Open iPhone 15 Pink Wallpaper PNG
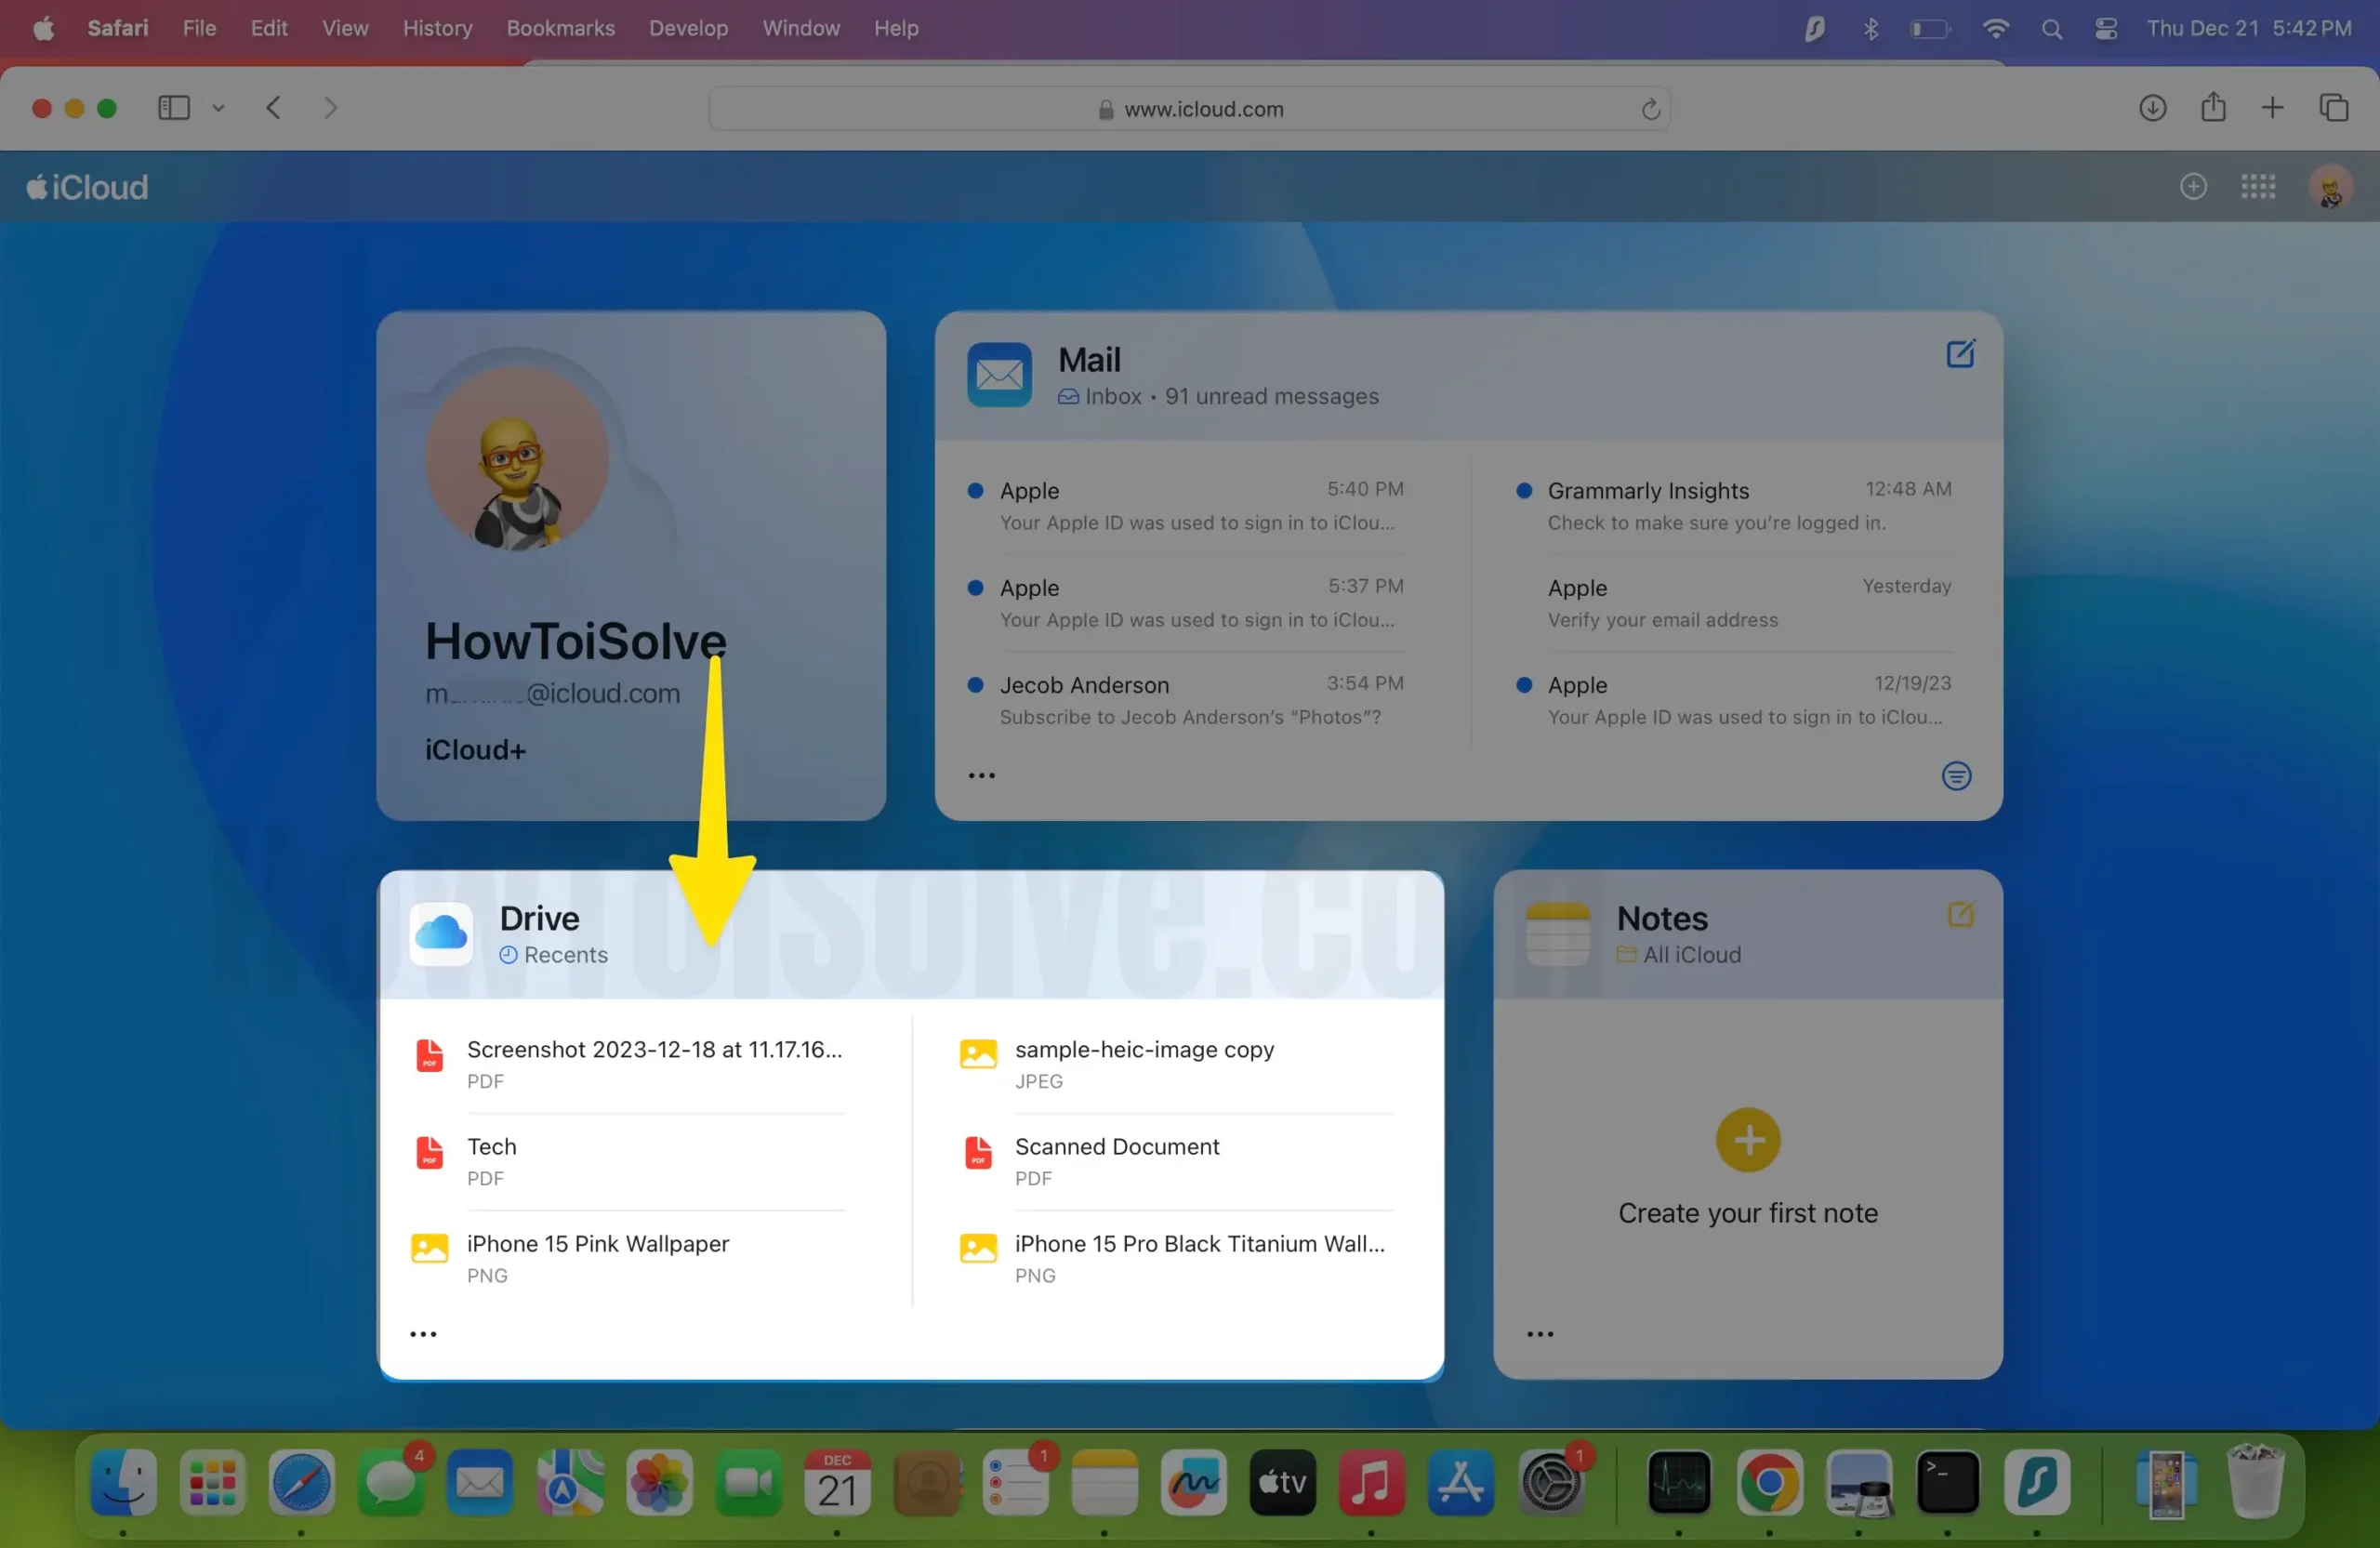The width and height of the screenshot is (2380, 1548). click(628, 1258)
